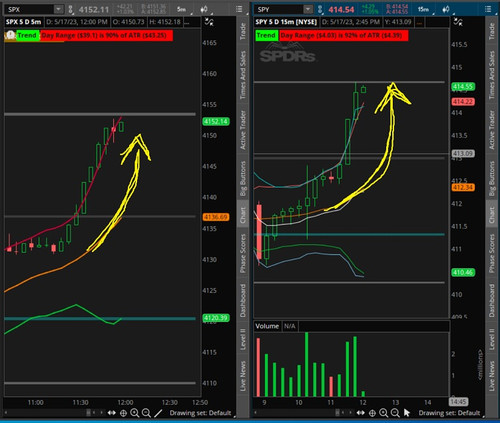Zoom in on the SPX chart

pyautogui.click(x=135, y=413)
